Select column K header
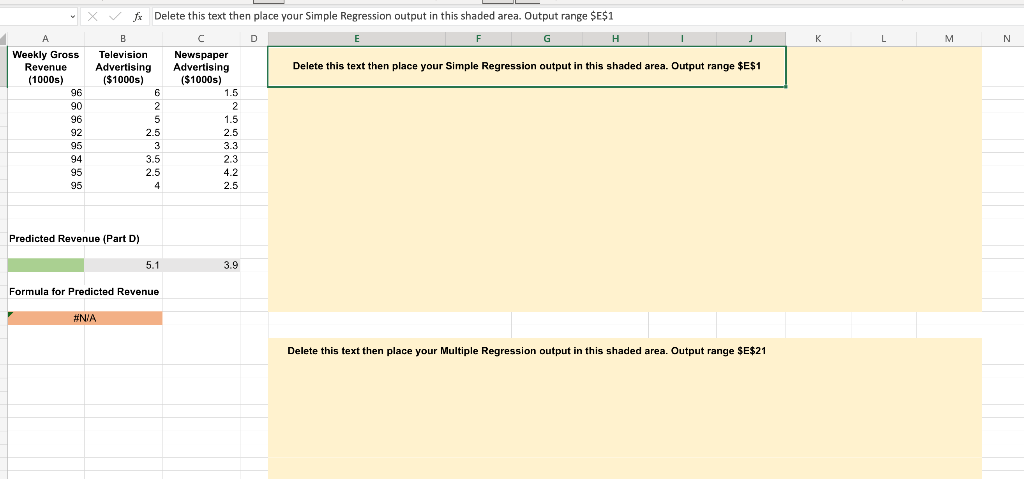 tap(818, 39)
